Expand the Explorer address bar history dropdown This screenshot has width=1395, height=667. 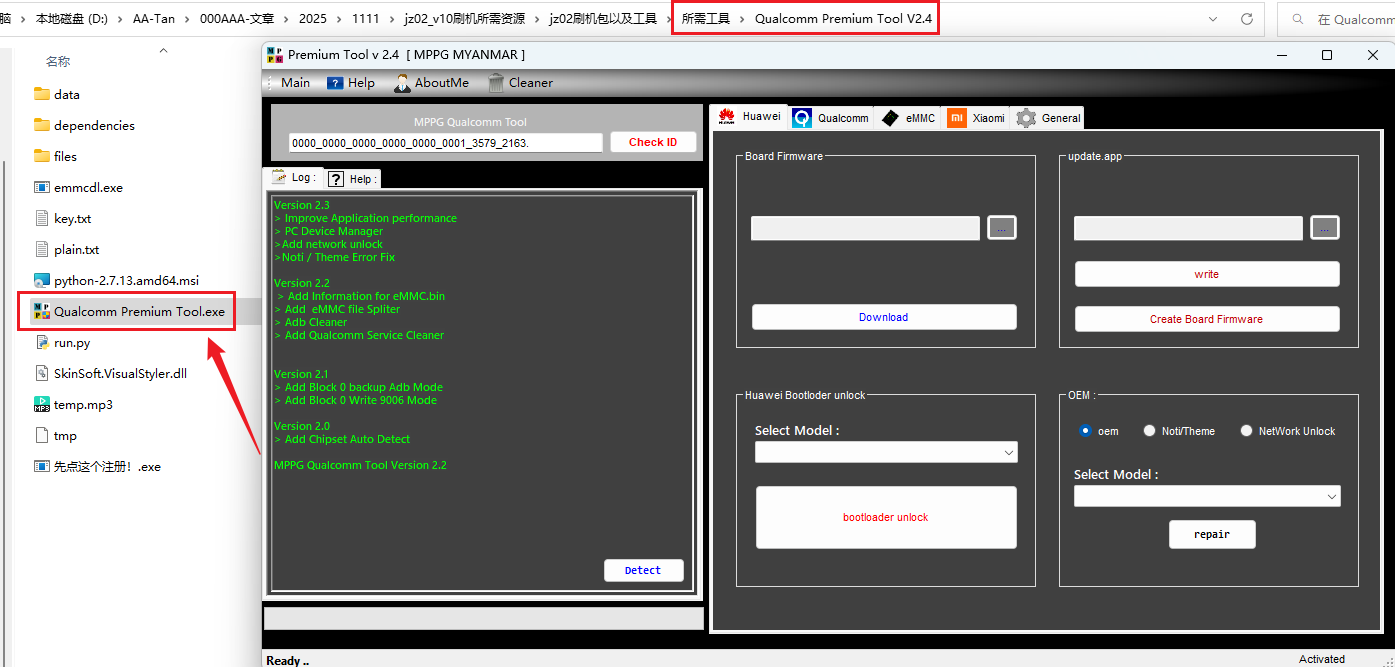point(1213,19)
